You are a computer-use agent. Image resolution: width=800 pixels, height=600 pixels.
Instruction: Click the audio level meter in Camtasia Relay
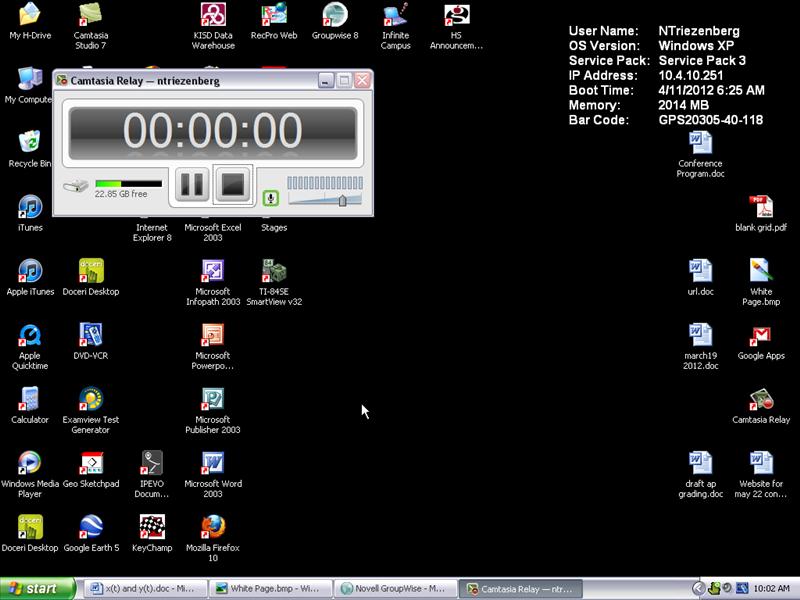[x=325, y=183]
